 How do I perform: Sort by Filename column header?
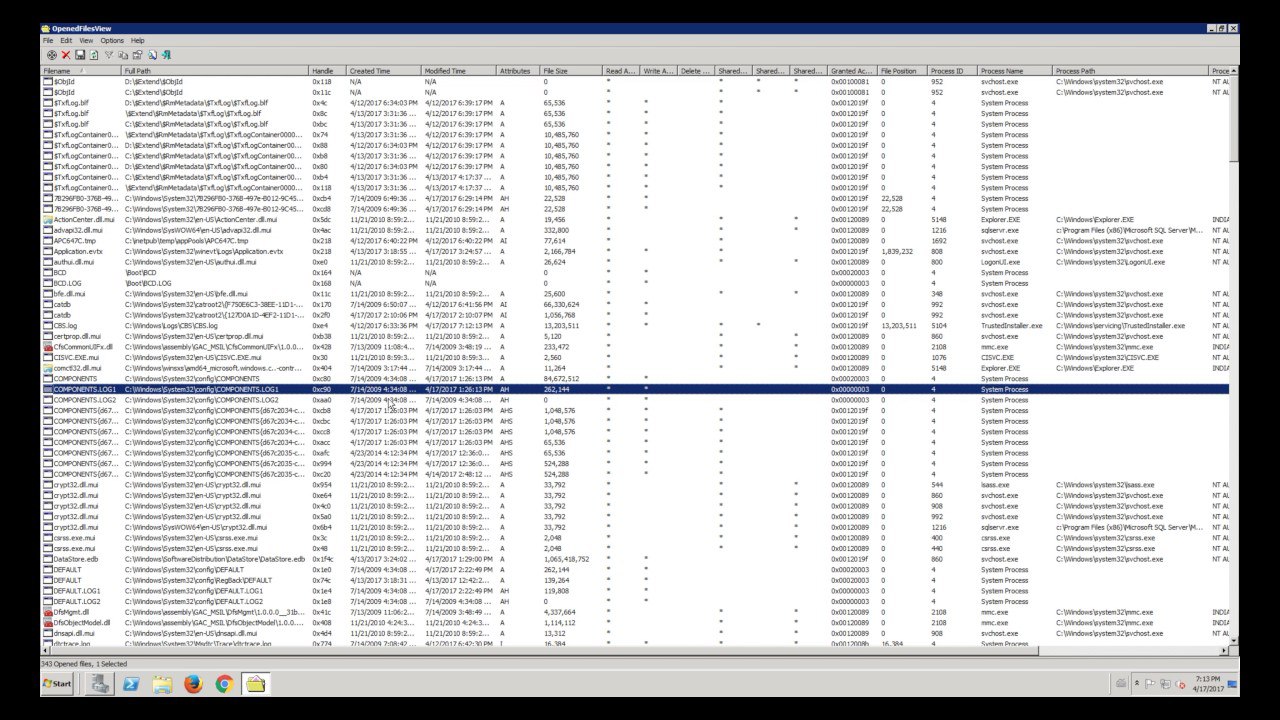[81, 71]
